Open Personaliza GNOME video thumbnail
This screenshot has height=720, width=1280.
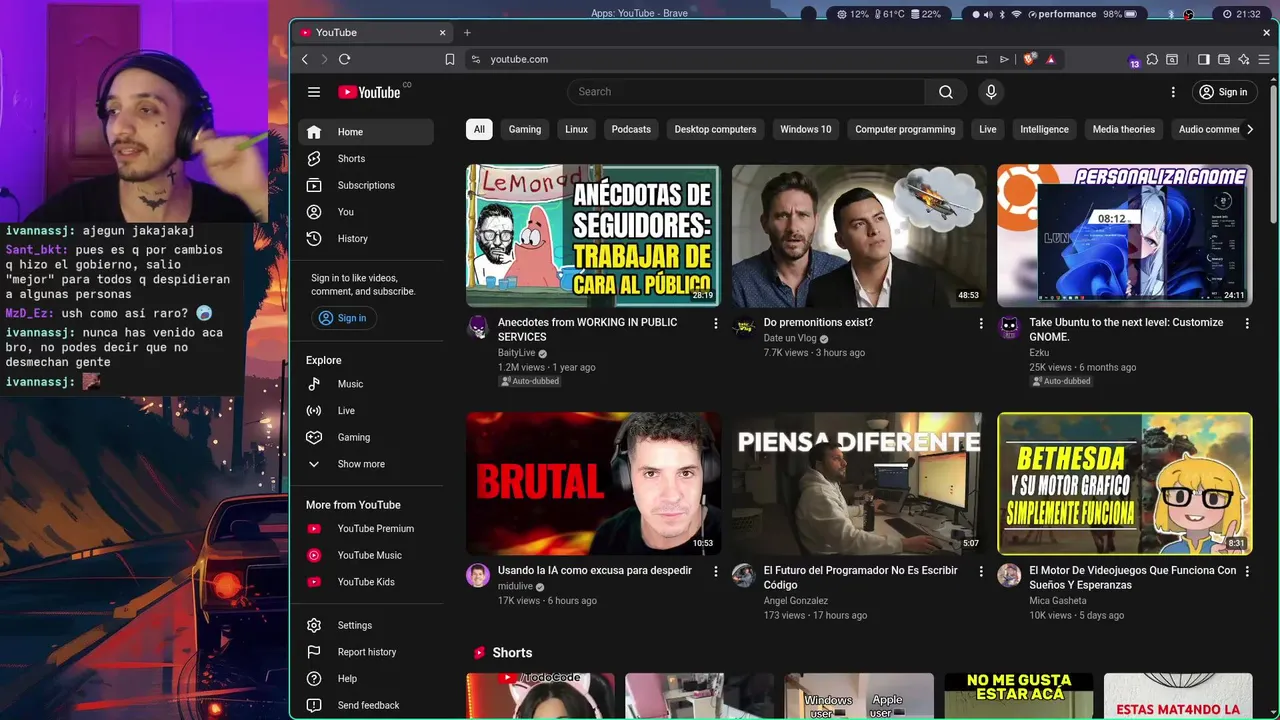(x=1124, y=236)
